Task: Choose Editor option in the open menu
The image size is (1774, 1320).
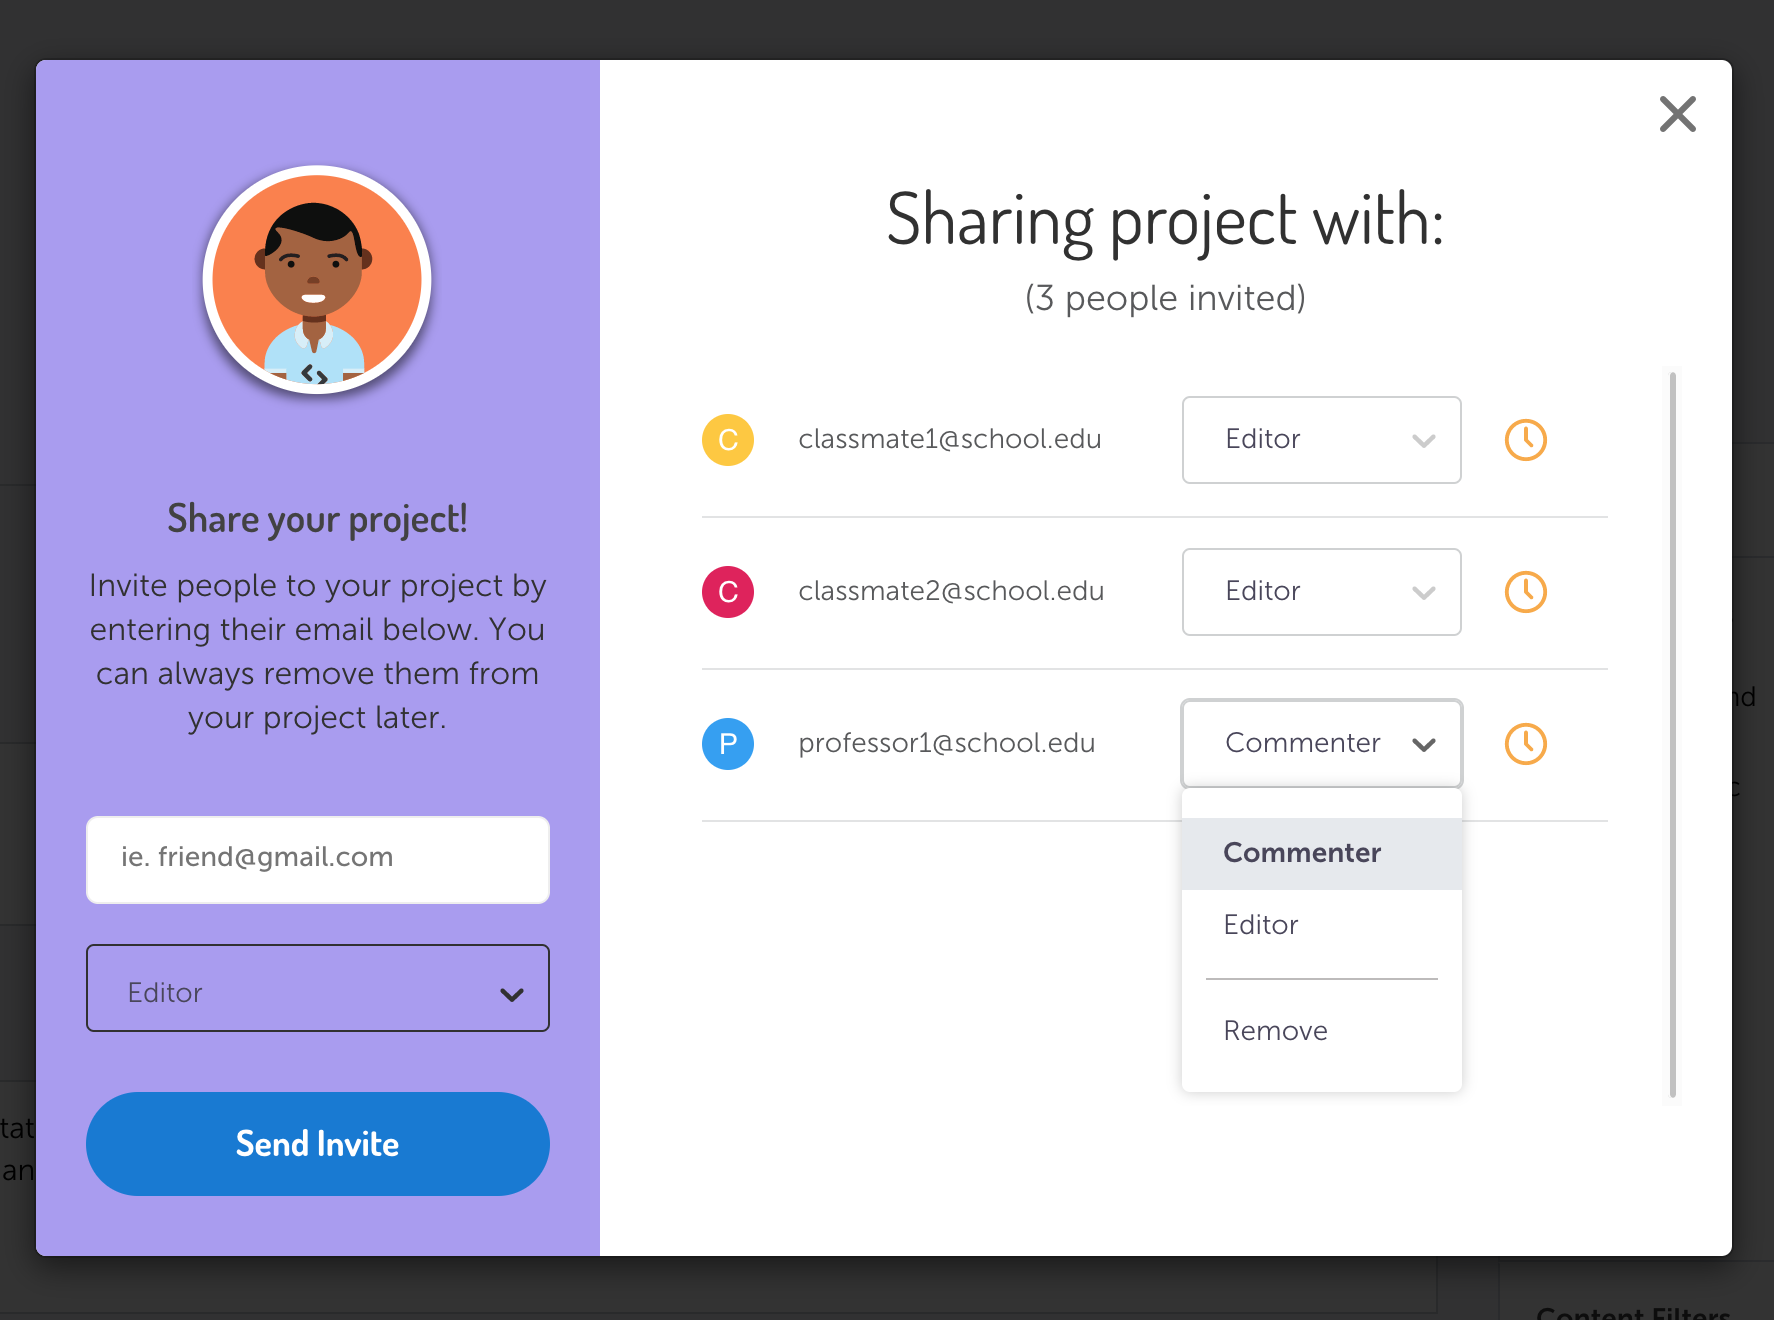Action: (x=1261, y=925)
